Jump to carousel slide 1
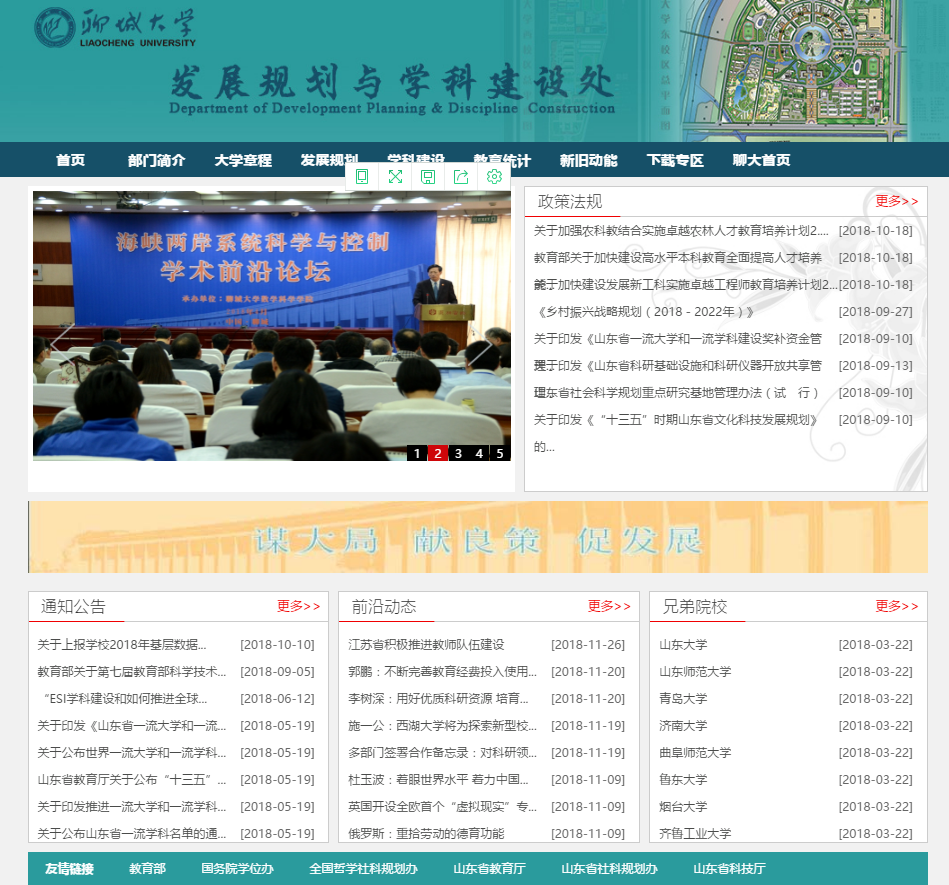 coord(417,453)
